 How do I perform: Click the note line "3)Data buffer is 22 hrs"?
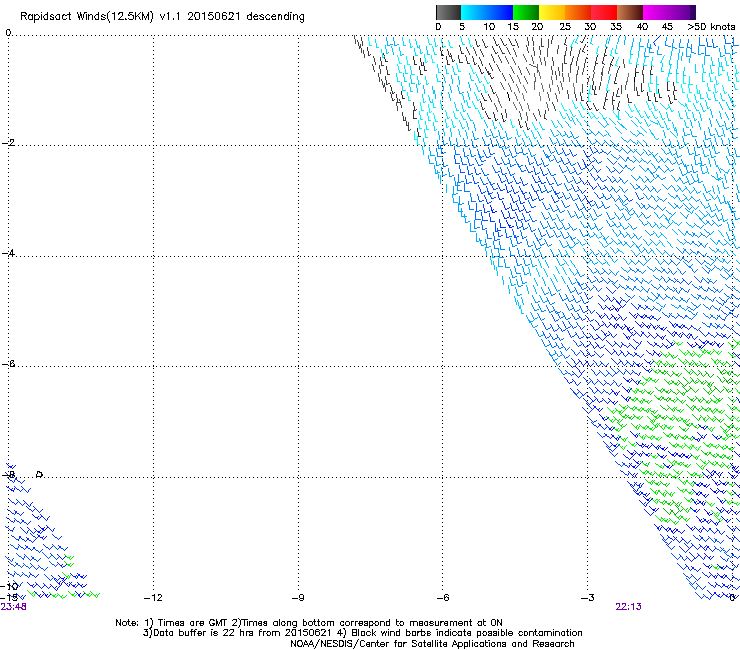(x=362, y=633)
